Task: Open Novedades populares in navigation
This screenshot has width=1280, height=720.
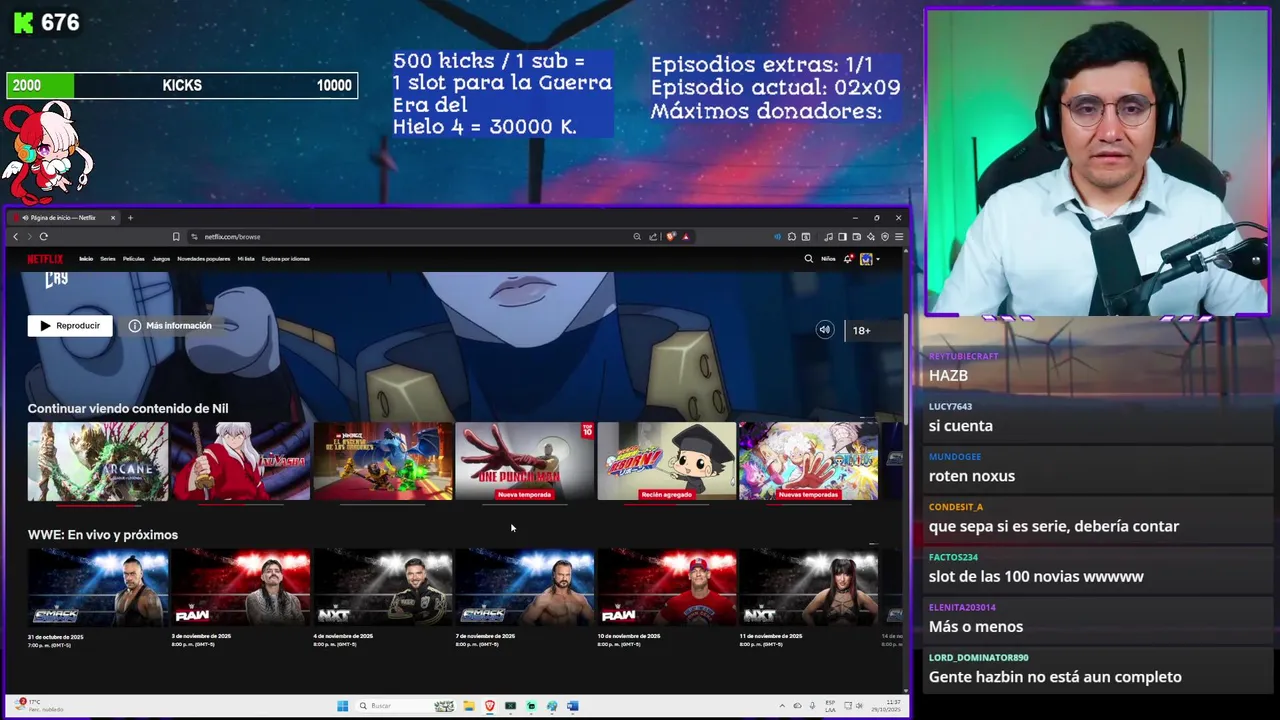Action: tap(204, 259)
